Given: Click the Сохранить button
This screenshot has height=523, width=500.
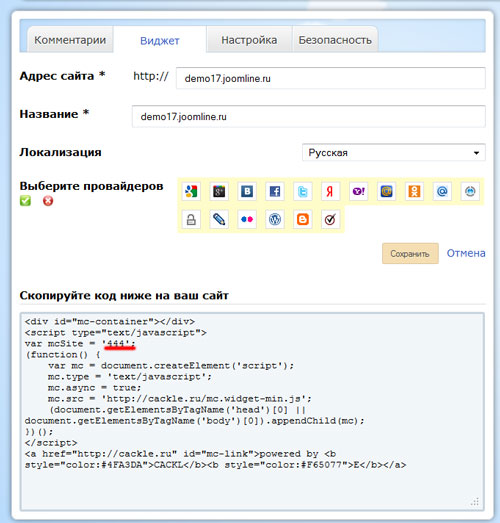Looking at the screenshot, I should pyautogui.click(x=410, y=254).
